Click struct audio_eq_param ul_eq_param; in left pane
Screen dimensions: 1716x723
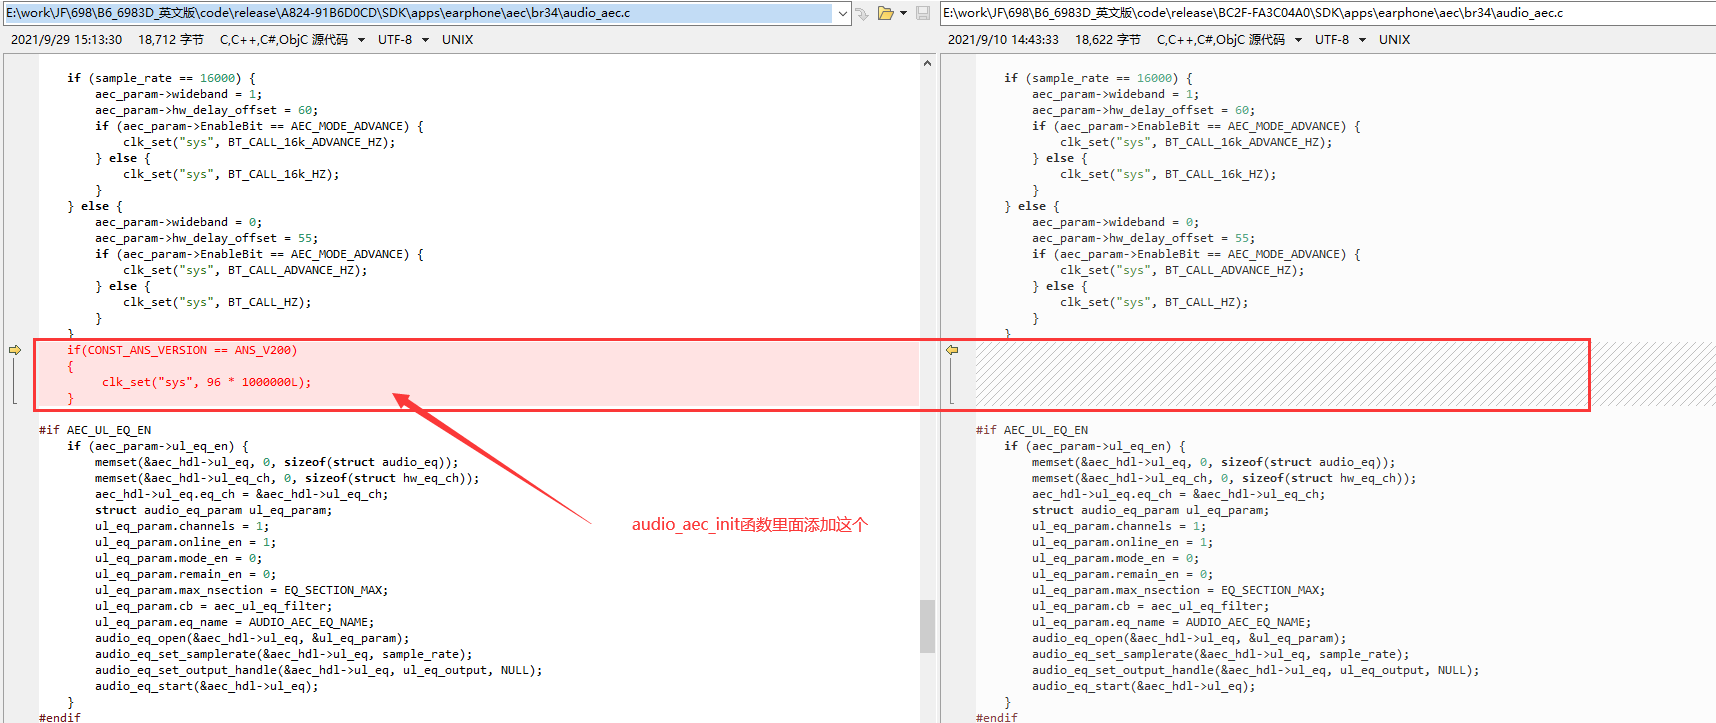(214, 510)
